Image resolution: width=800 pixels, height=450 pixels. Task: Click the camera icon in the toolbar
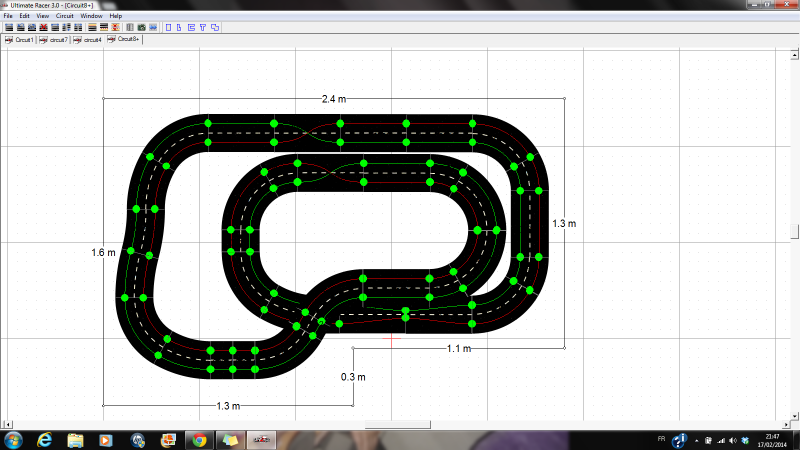pos(140,27)
